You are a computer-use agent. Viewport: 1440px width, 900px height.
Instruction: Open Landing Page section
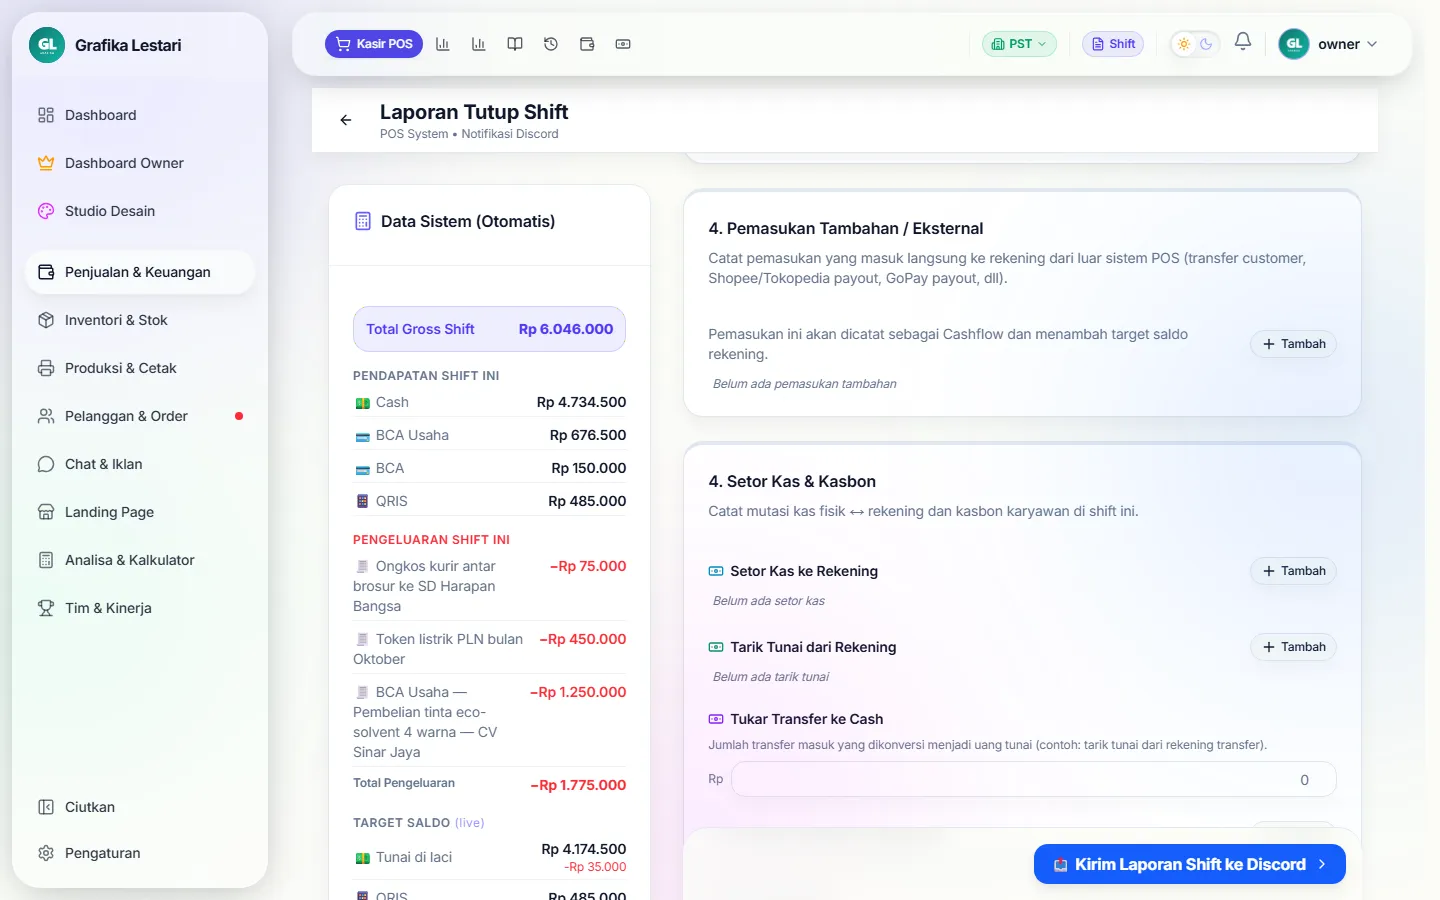[x=140, y=512]
